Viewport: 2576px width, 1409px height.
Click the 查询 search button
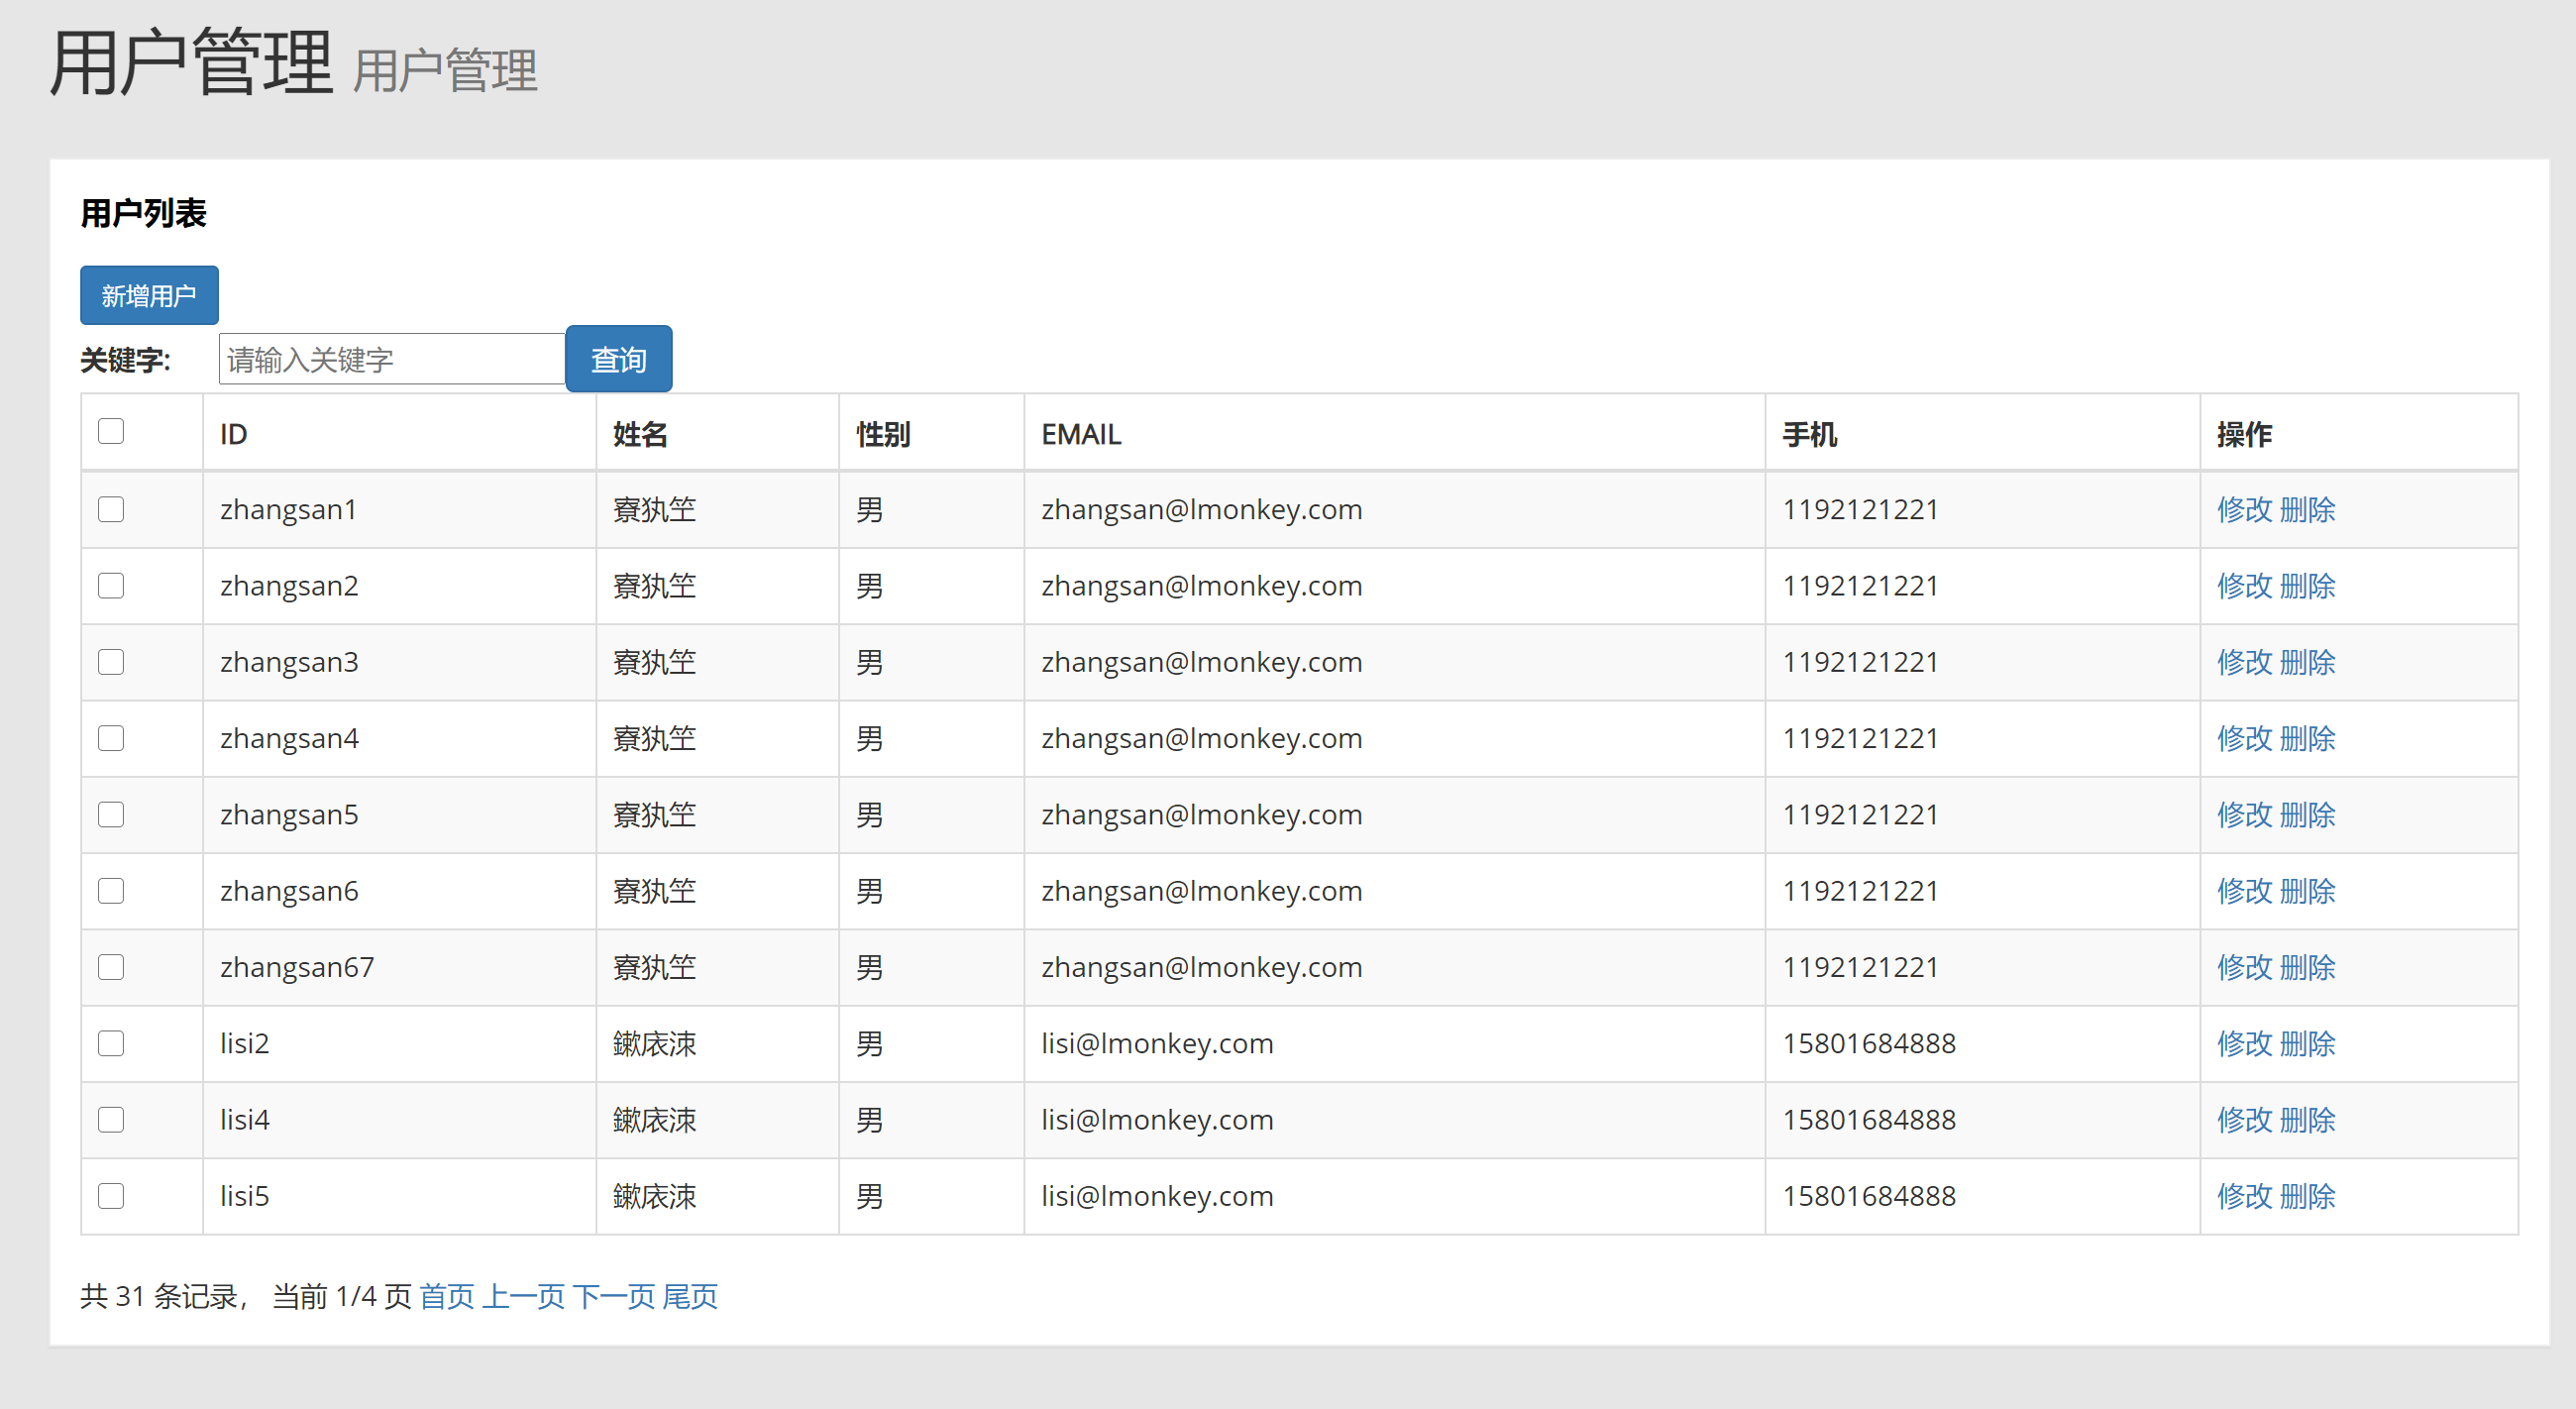tap(618, 359)
